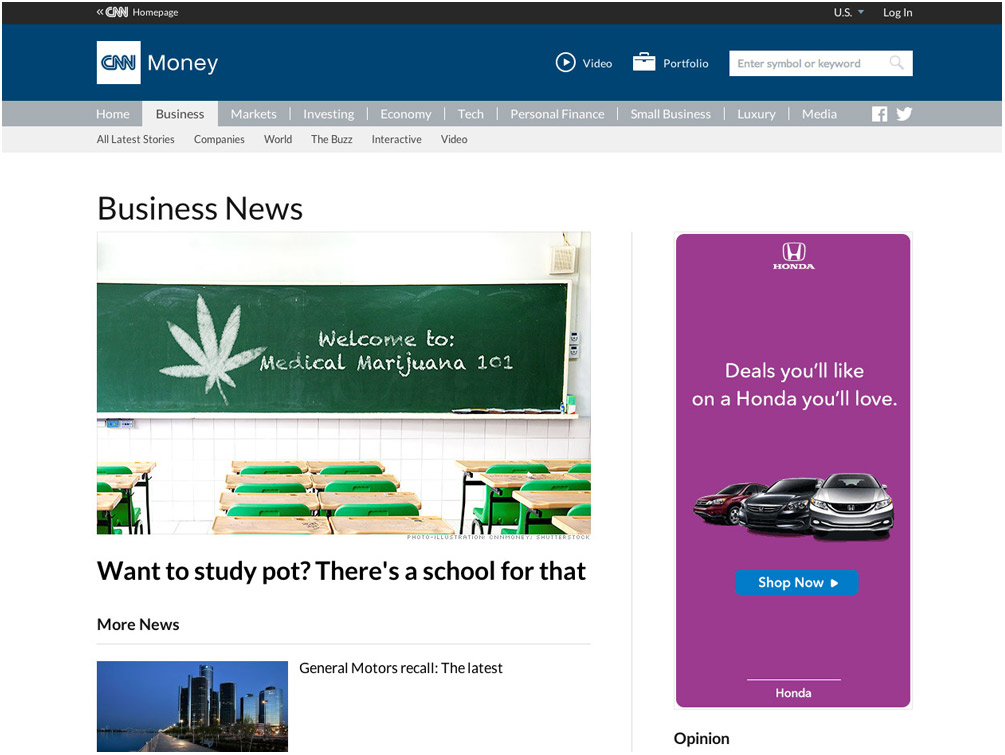The width and height of the screenshot is (1005, 755).
Task: Click the CNN Money logo
Action: point(157,63)
